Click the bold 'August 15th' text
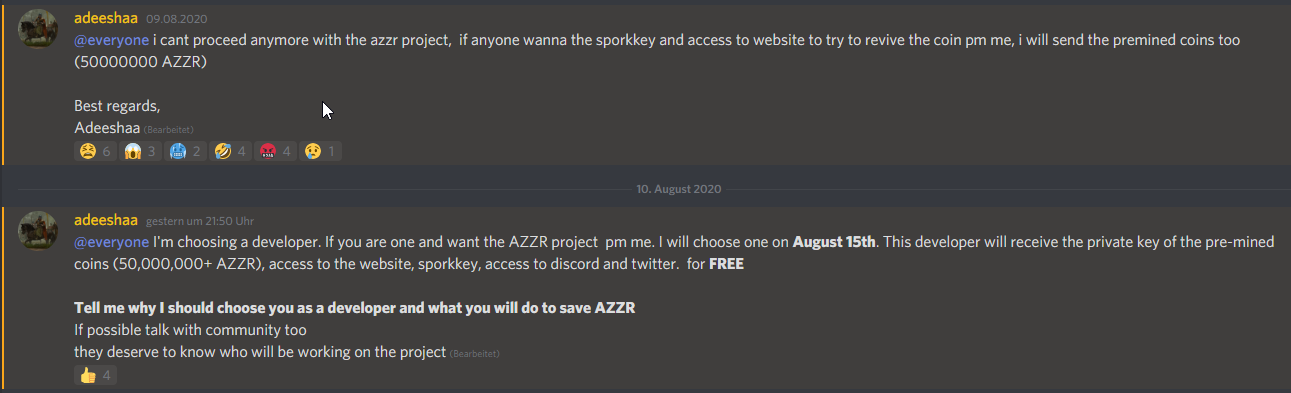This screenshot has height=393, width=1291. 834,242
